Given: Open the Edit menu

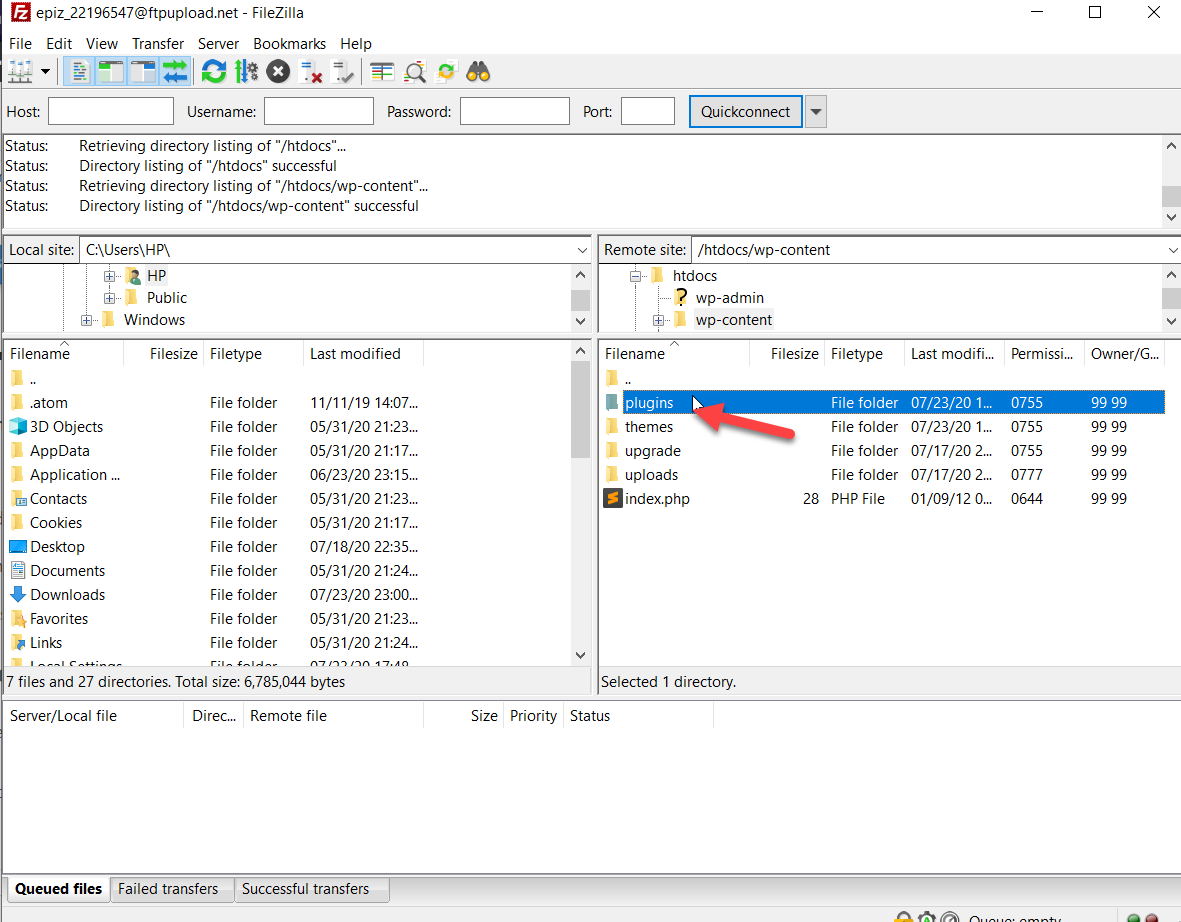Looking at the screenshot, I should (x=59, y=44).
